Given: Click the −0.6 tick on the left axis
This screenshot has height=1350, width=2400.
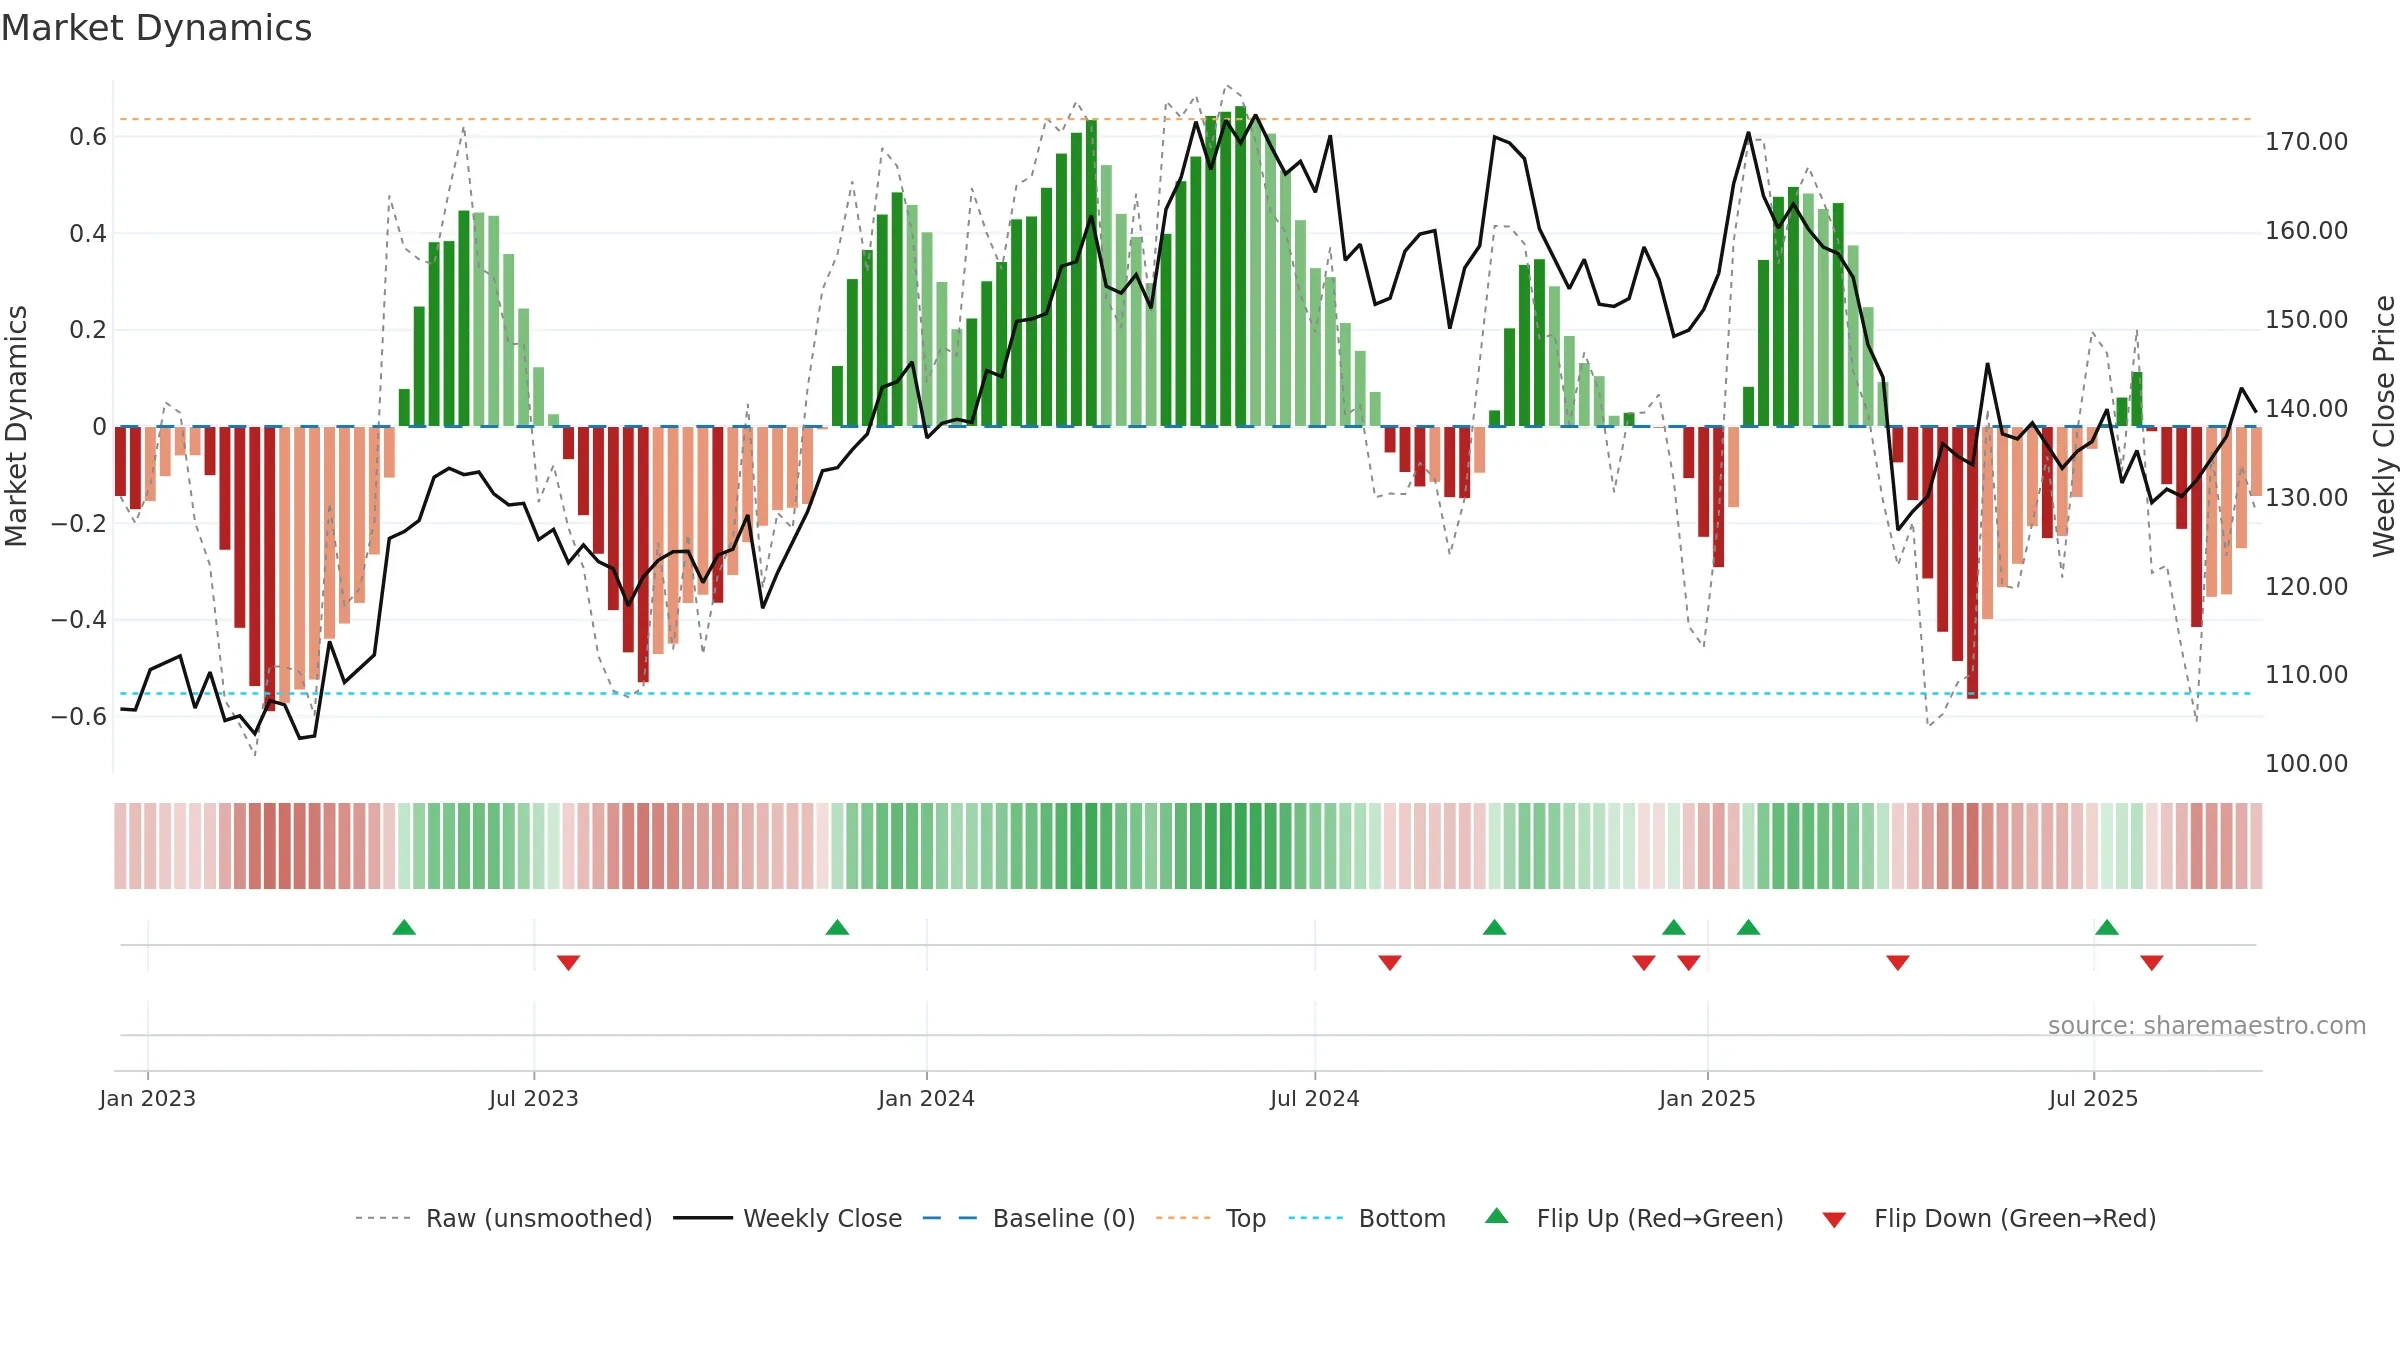Looking at the screenshot, I should pyautogui.click(x=79, y=717).
